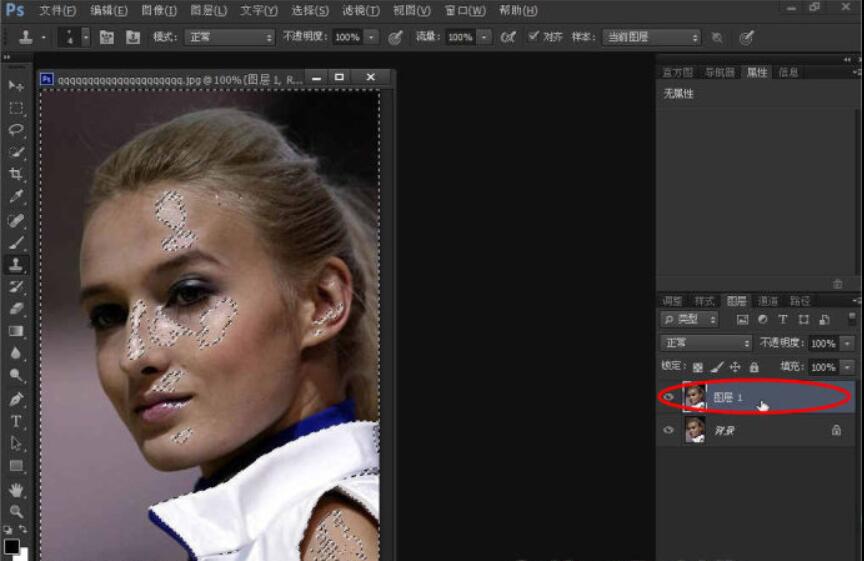This screenshot has height=561, width=864.
Task: Select the Gradient tool
Action: pyautogui.click(x=15, y=331)
